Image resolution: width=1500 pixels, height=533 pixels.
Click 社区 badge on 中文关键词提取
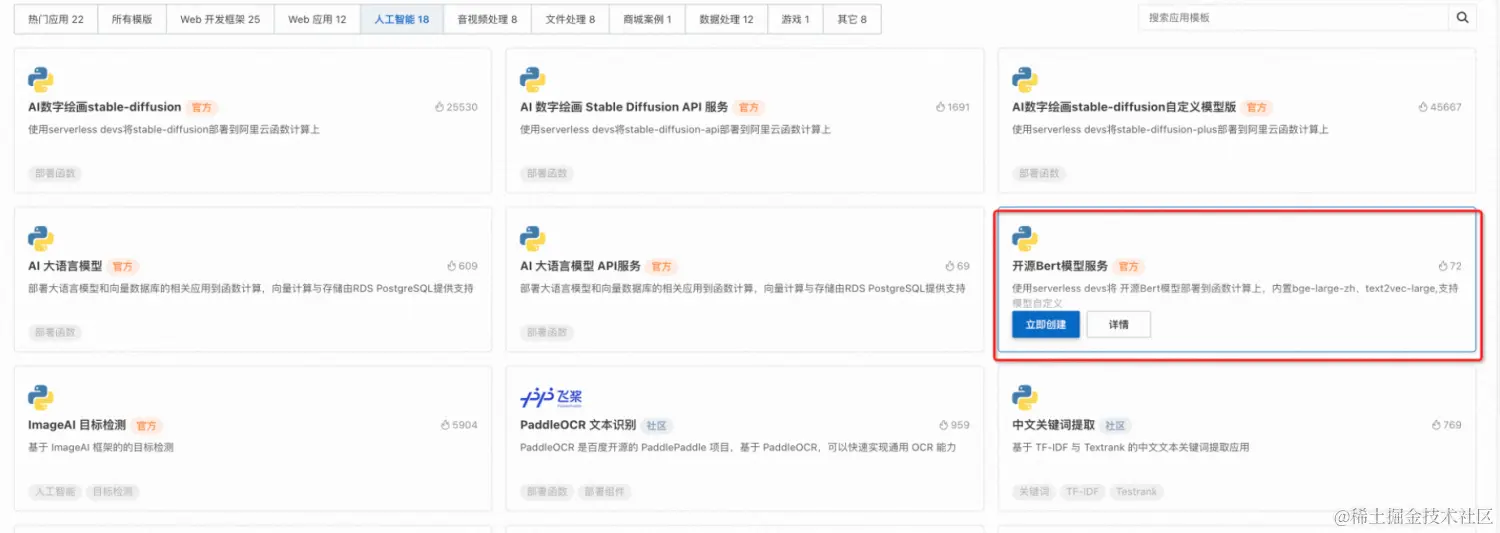tap(1116, 425)
